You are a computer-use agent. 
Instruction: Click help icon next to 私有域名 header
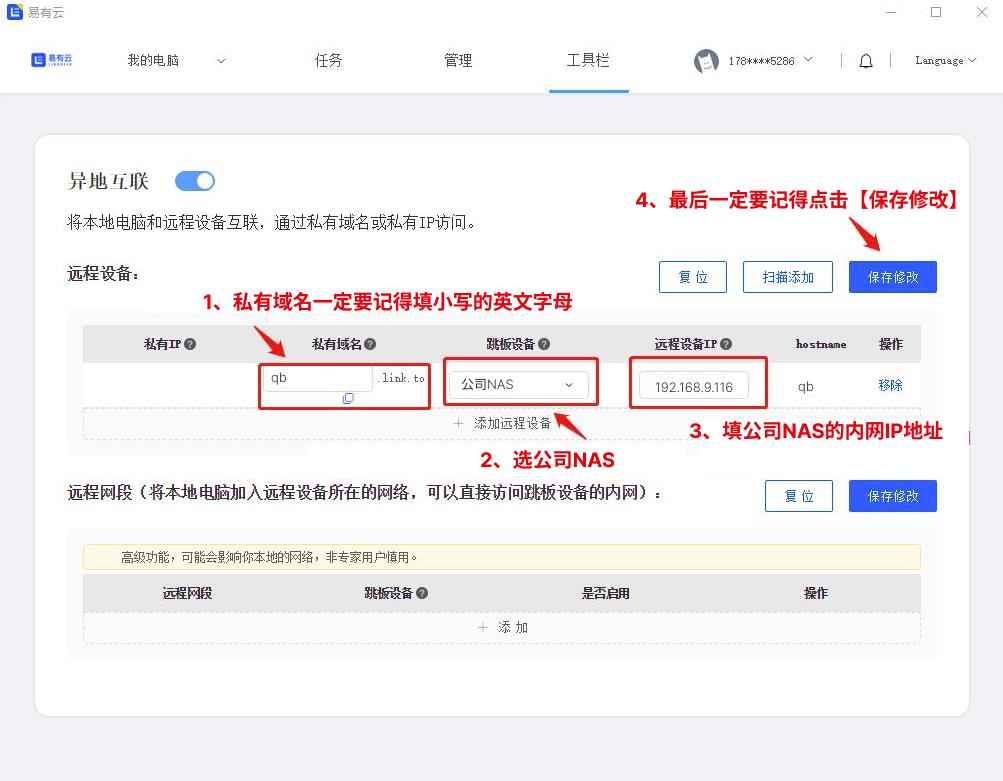[370, 344]
